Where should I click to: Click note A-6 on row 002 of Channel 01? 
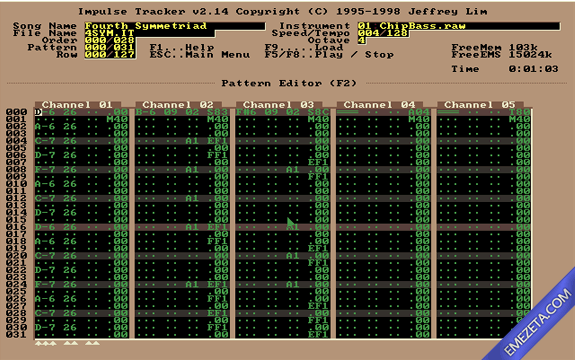point(45,126)
